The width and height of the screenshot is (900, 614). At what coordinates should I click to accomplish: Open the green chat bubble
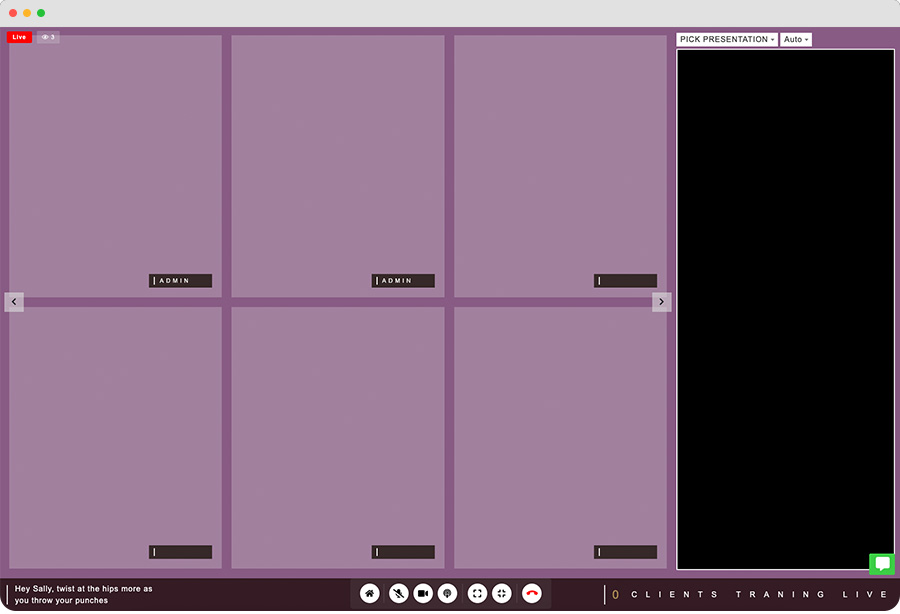pos(882,564)
